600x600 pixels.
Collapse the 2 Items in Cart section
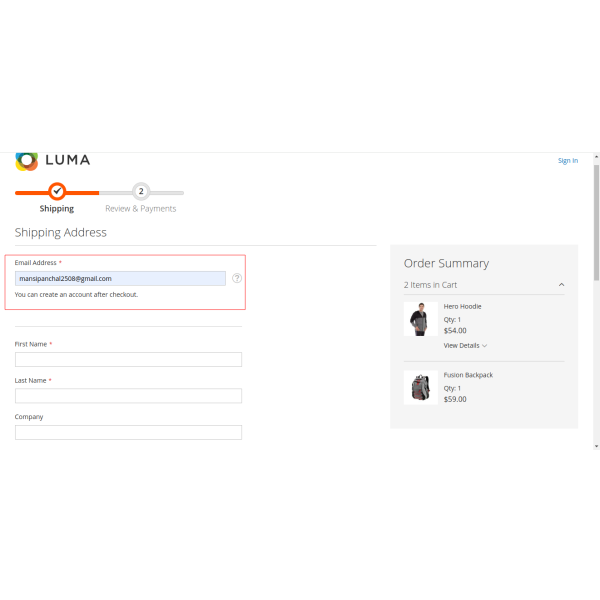pos(561,285)
